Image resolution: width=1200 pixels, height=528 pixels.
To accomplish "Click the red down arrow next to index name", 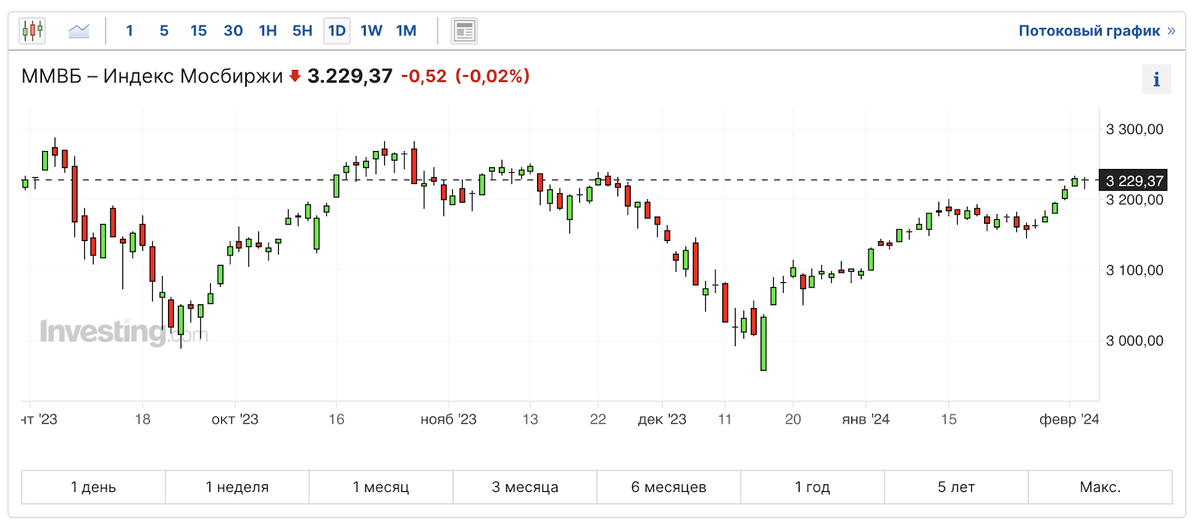I will [295, 76].
